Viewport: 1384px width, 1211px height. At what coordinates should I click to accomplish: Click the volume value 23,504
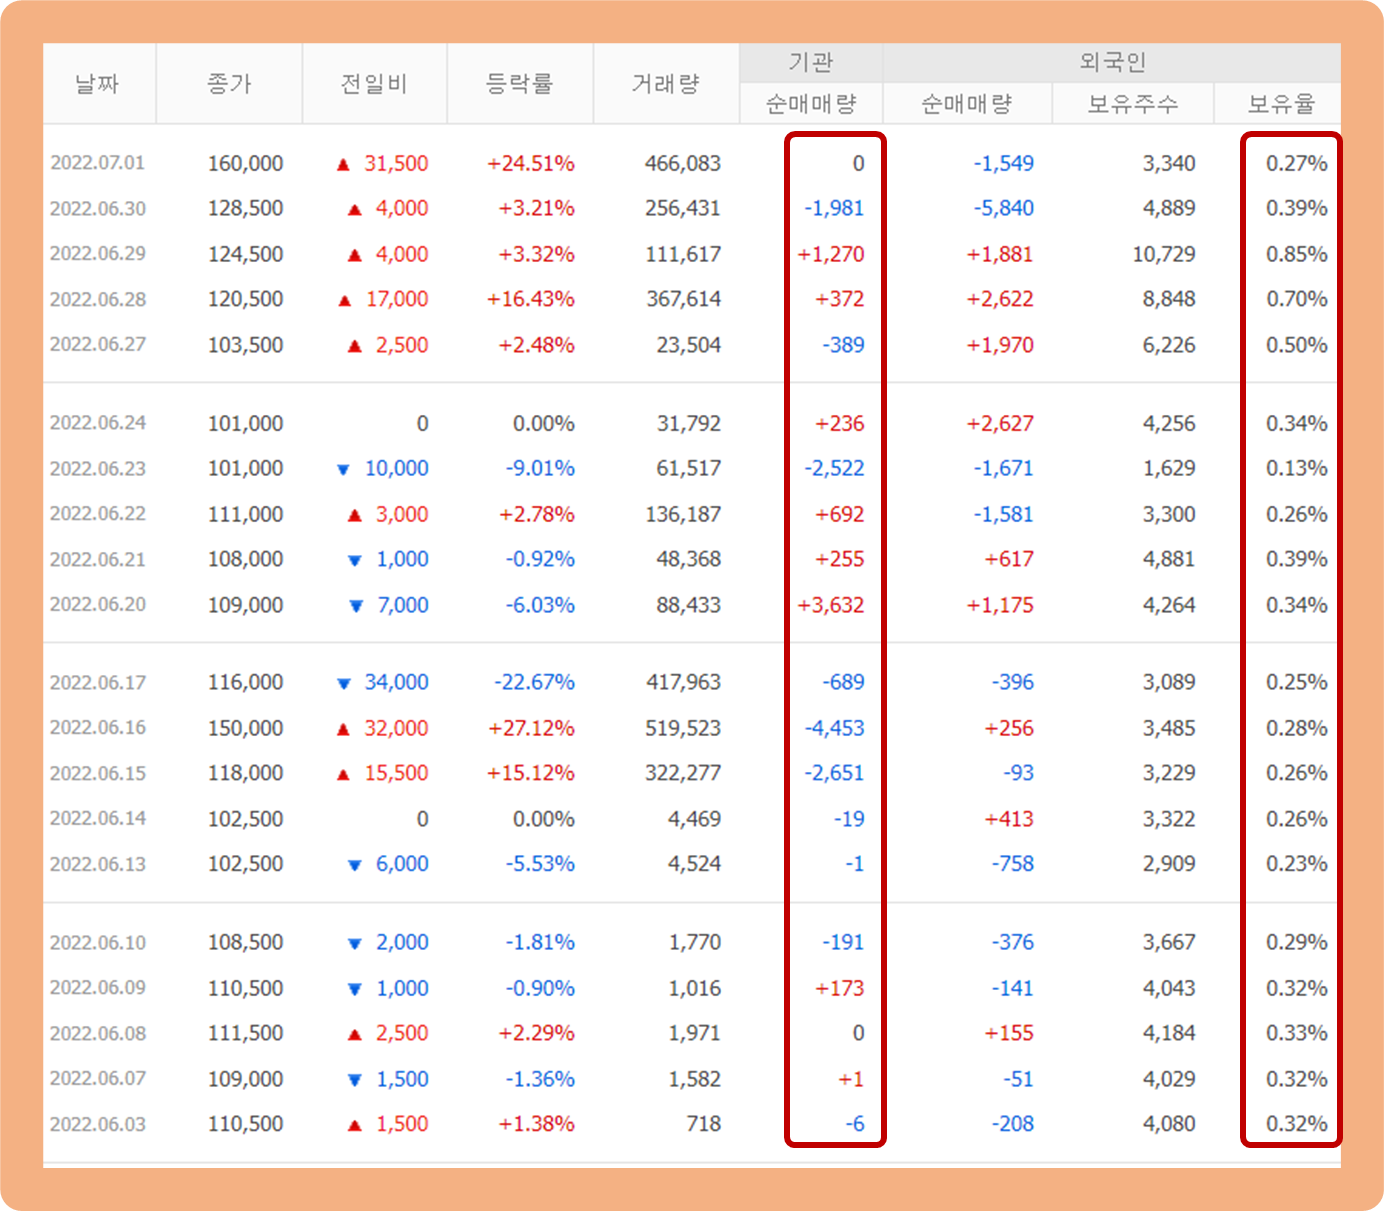click(x=689, y=345)
